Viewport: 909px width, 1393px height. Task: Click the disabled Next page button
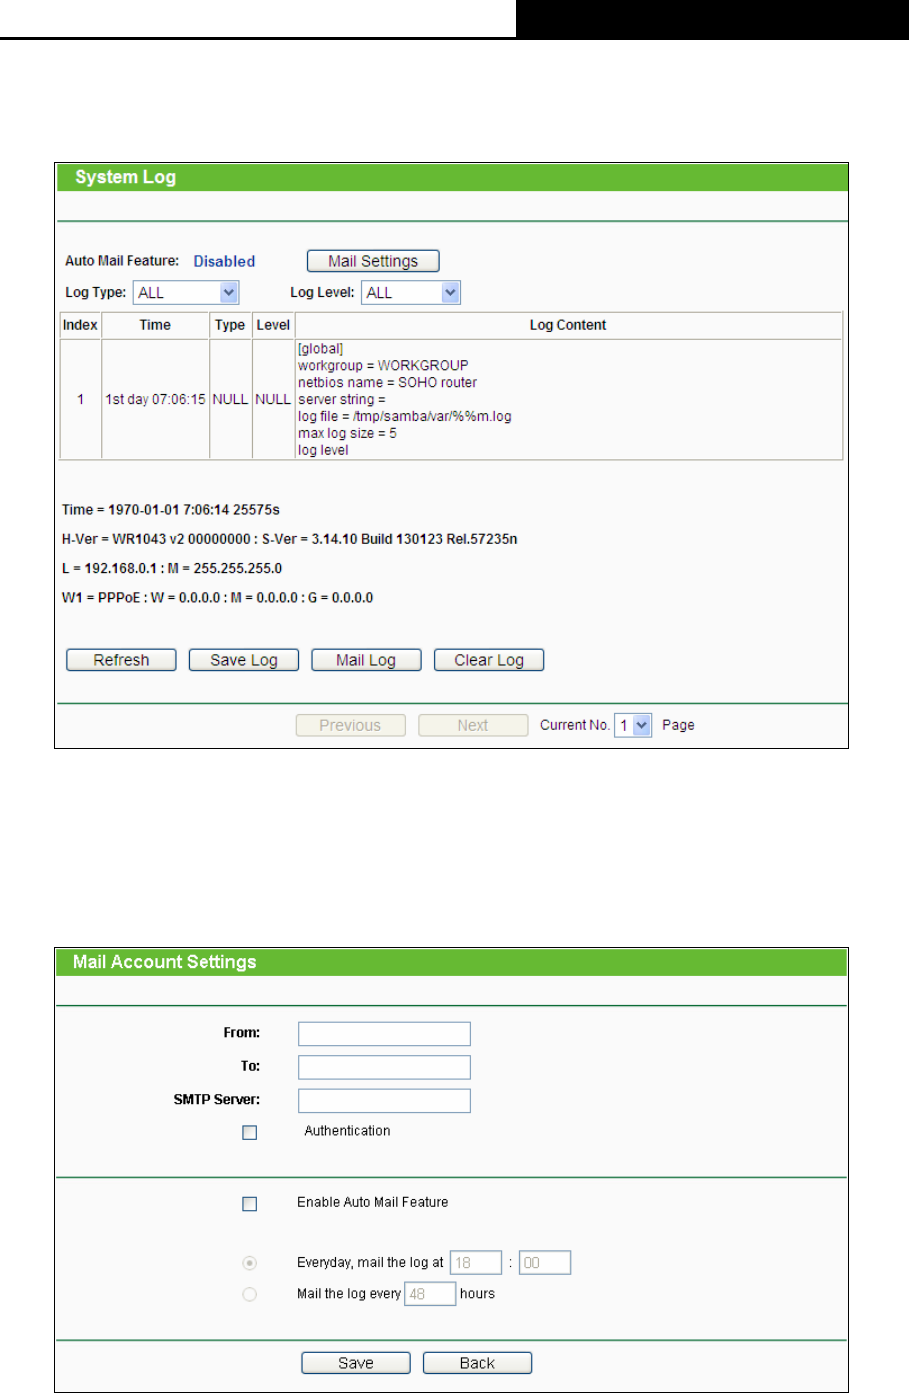tap(473, 725)
